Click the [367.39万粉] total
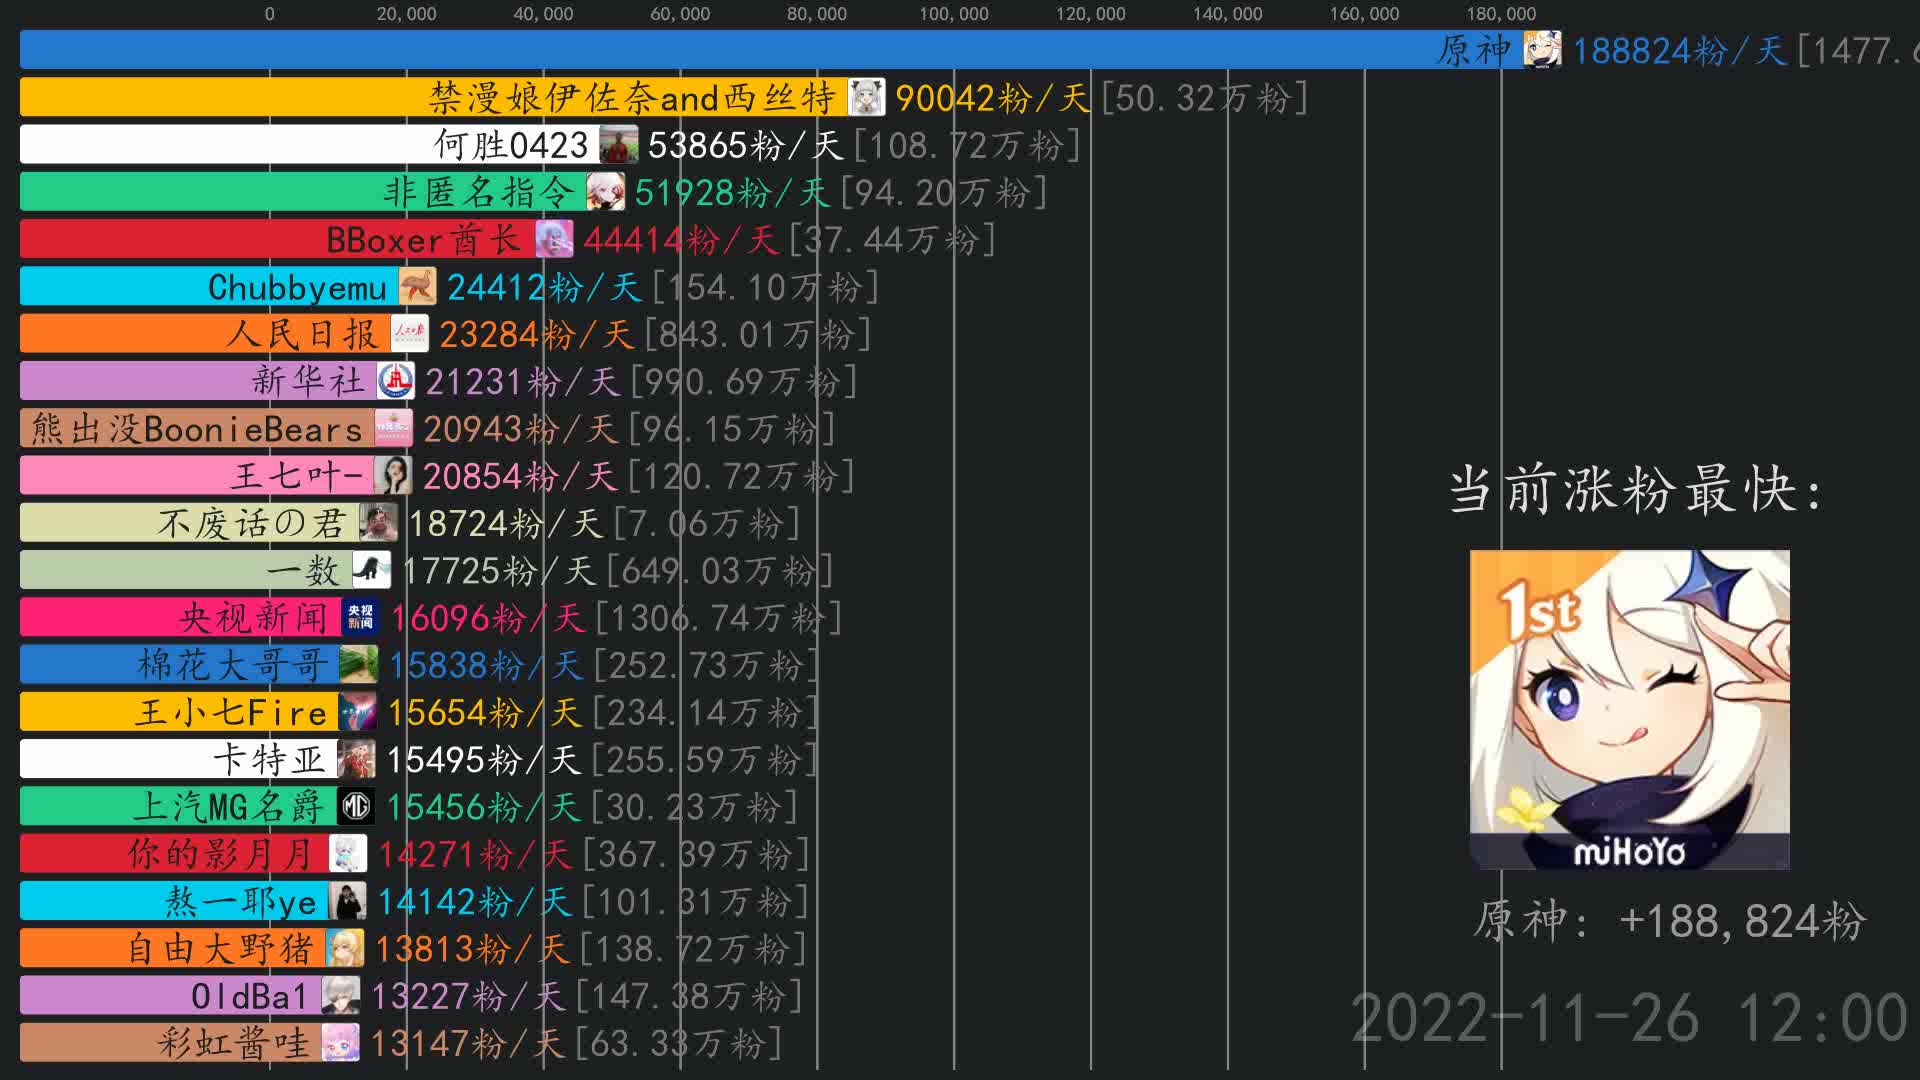Viewport: 1920px width, 1080px height. tap(697, 854)
